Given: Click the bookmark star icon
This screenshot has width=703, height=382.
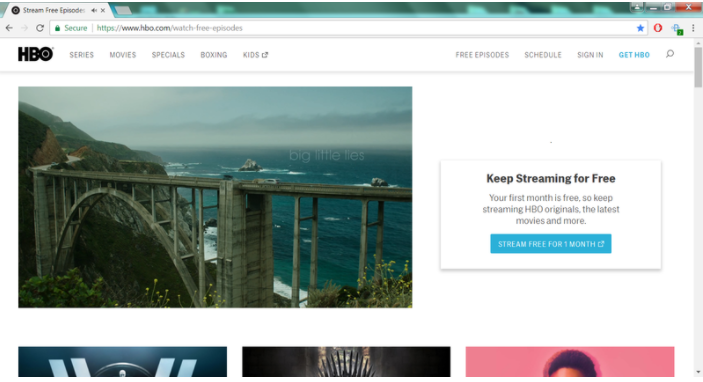Looking at the screenshot, I should tap(640, 28).
